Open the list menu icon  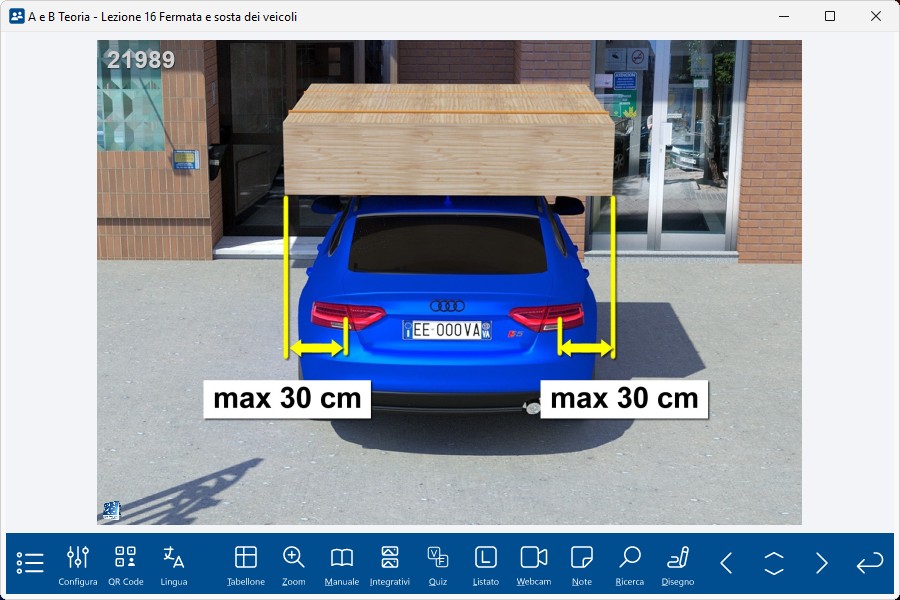tap(30, 563)
